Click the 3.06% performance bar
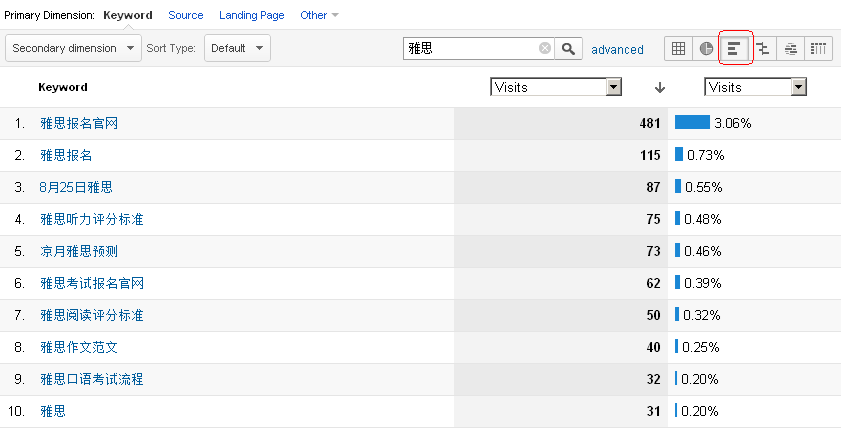This screenshot has width=841, height=431. pos(692,122)
